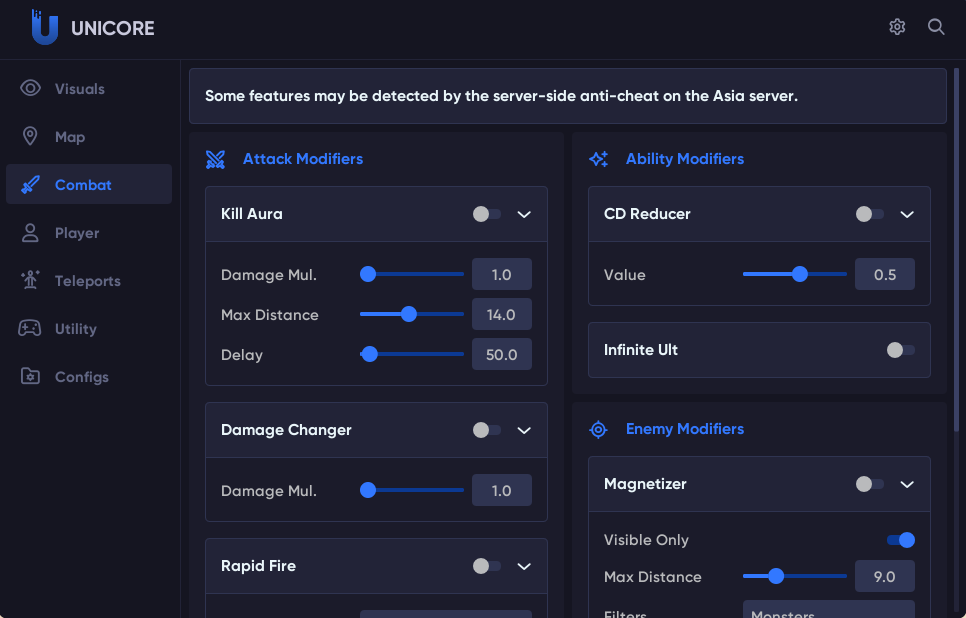
Task: Go to the Player section
Action: click(89, 232)
